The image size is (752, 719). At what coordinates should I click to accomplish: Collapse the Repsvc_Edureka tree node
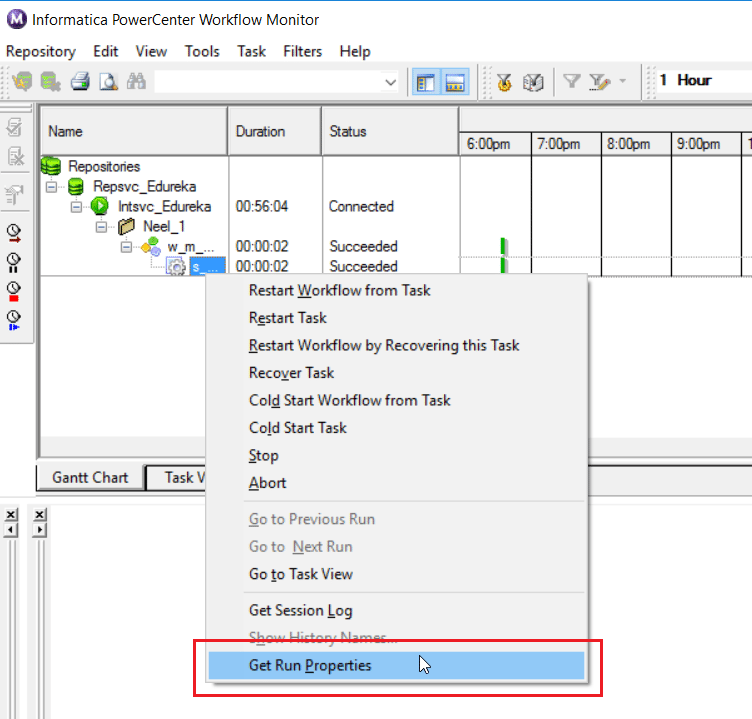tap(51, 187)
